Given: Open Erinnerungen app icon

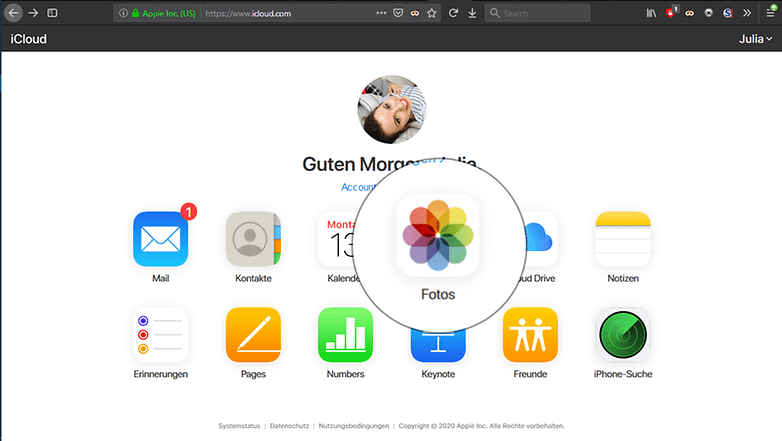Looking at the screenshot, I should tap(161, 335).
